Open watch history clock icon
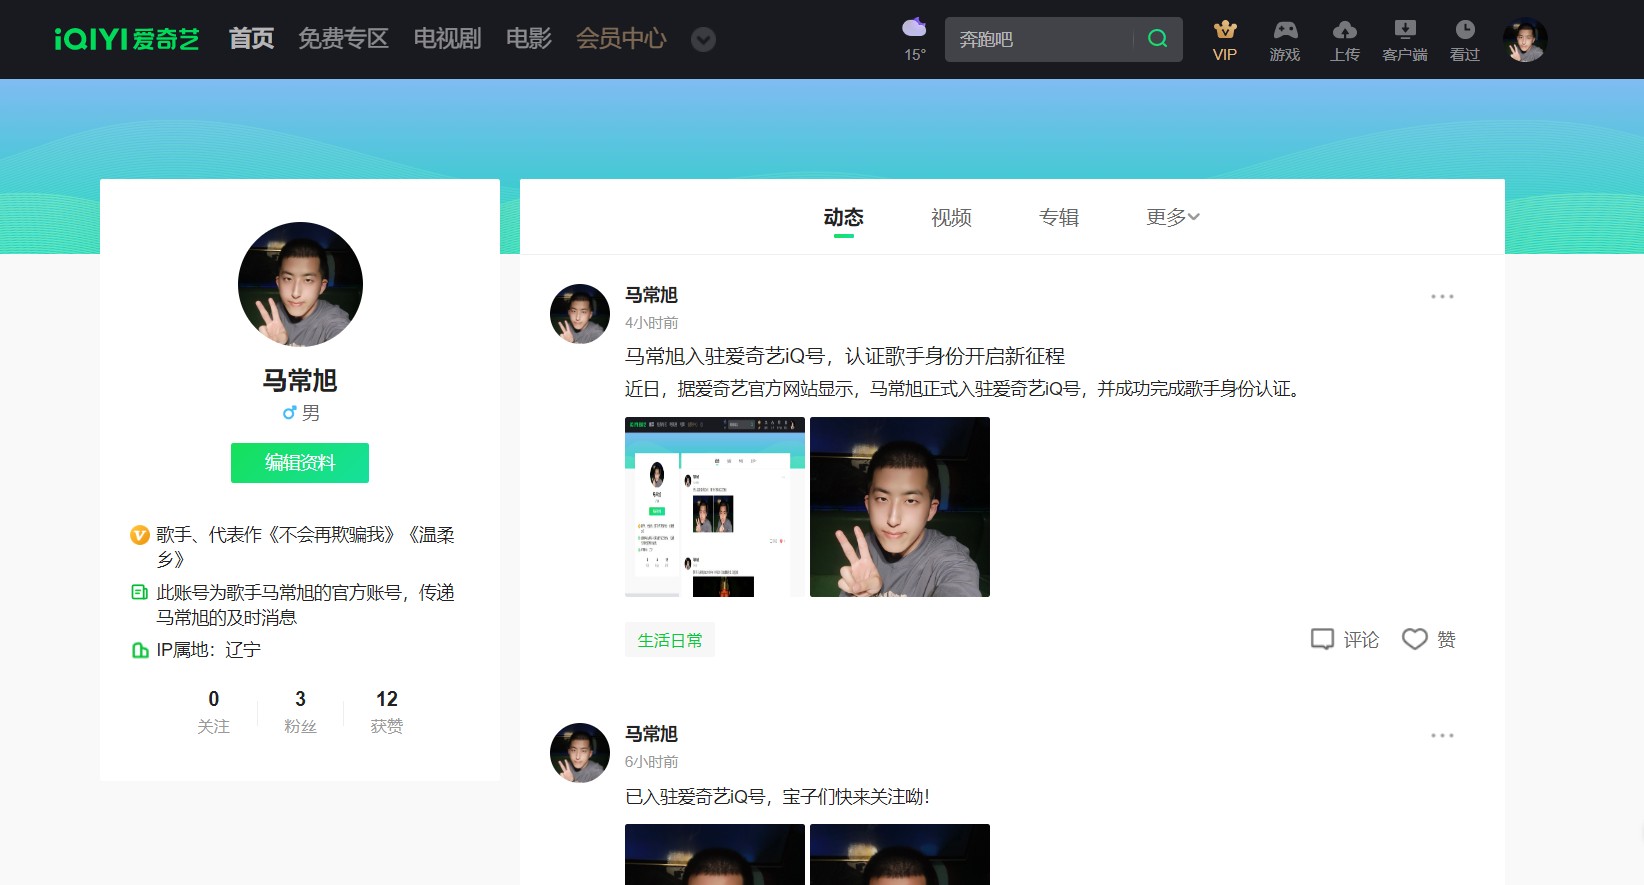Screen dimensions: 1644x885 pyautogui.click(x=1465, y=30)
